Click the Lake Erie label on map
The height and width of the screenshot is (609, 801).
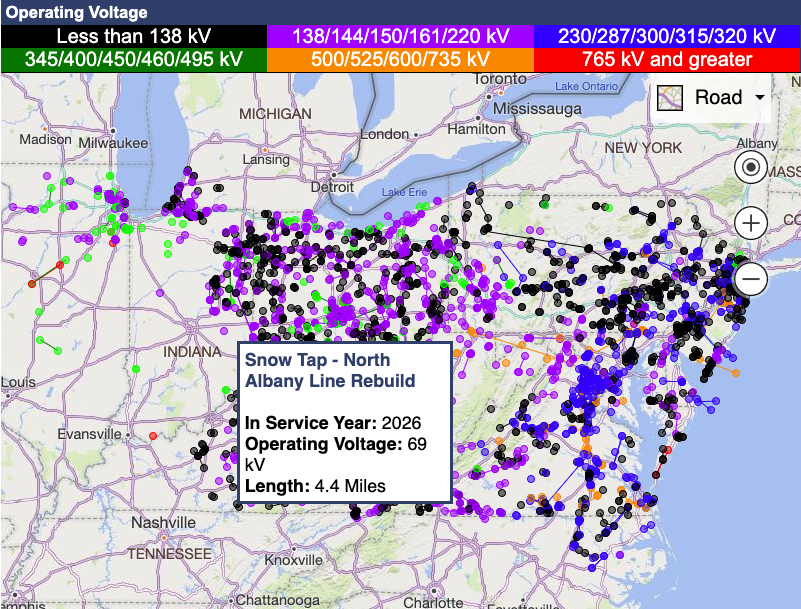coord(404,192)
